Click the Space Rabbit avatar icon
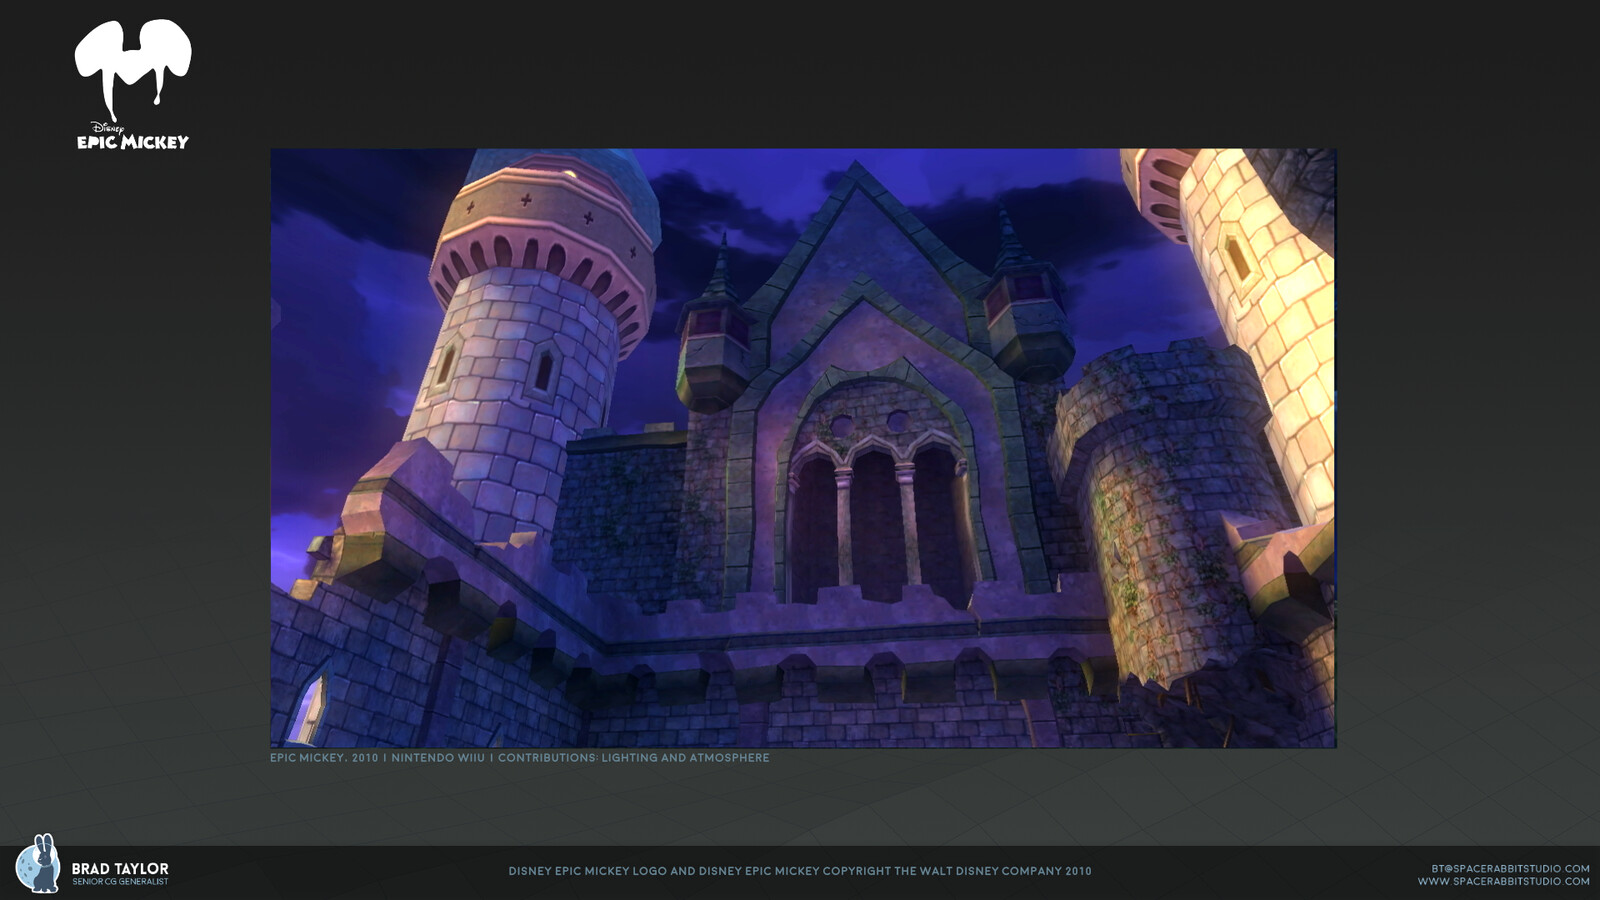The image size is (1600, 900). pyautogui.click(x=38, y=864)
